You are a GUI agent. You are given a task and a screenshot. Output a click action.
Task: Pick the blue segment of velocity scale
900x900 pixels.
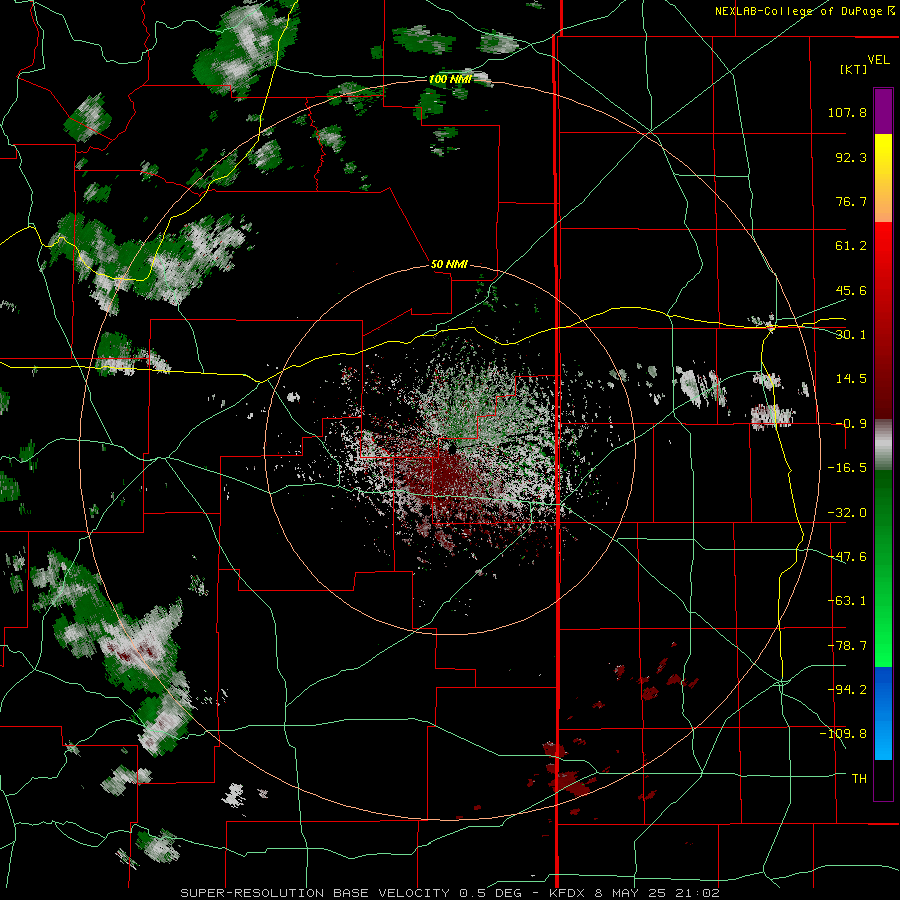(x=883, y=713)
